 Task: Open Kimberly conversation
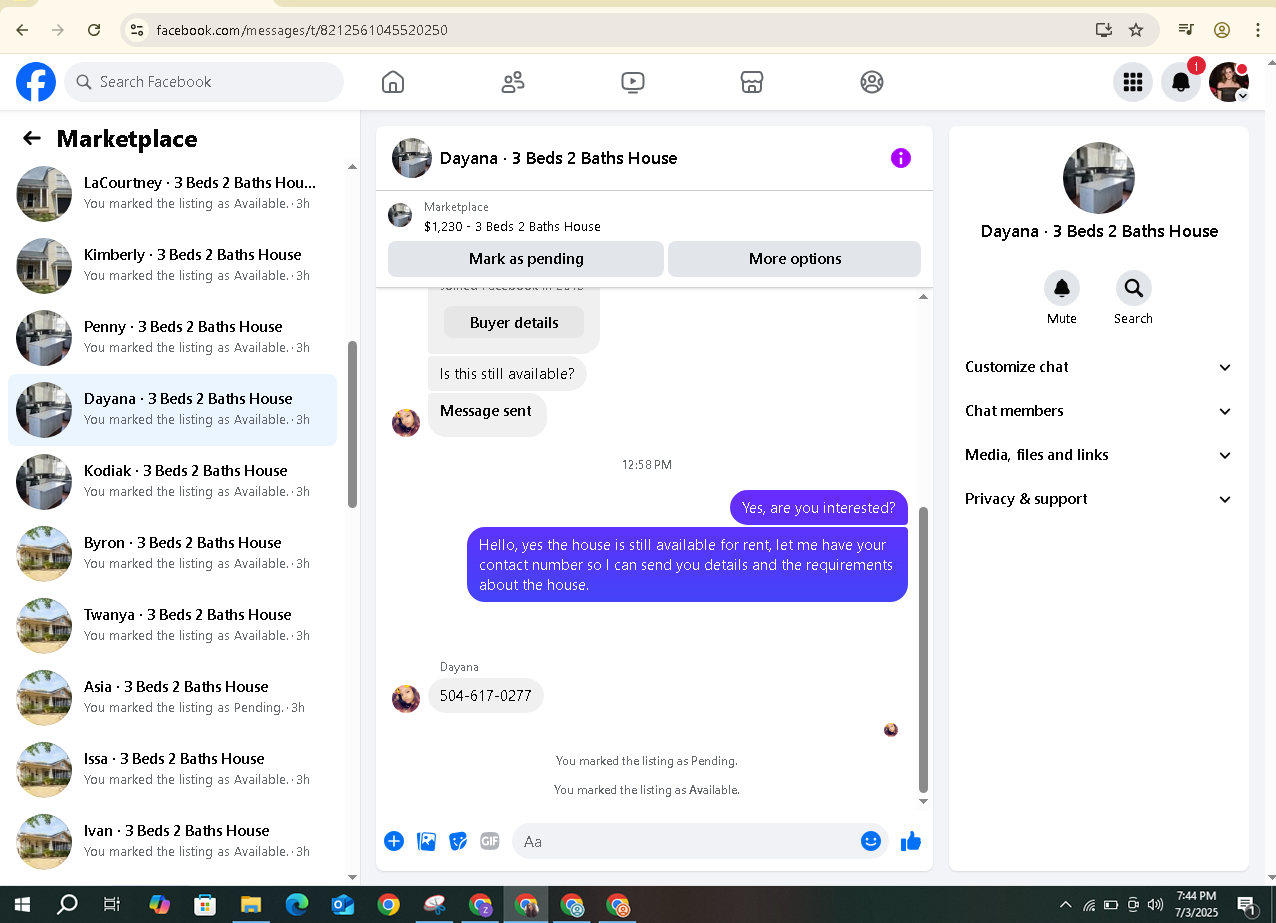[172, 266]
